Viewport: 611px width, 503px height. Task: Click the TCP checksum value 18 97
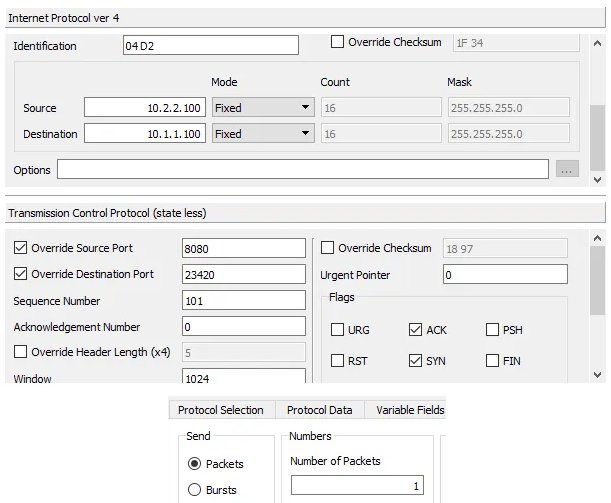(x=505, y=248)
